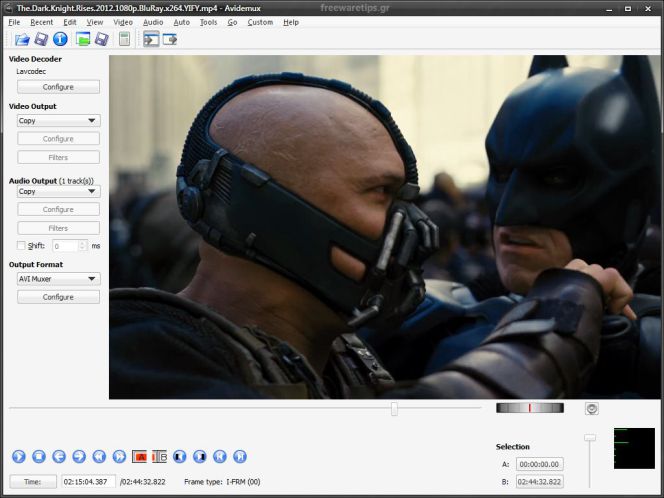Adjust the audio shift ms spinner arrows

83,246
